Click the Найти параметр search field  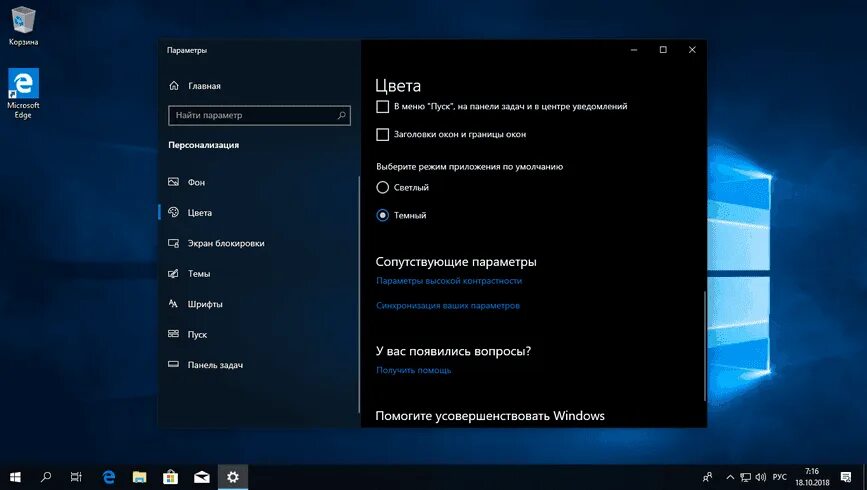coord(259,115)
